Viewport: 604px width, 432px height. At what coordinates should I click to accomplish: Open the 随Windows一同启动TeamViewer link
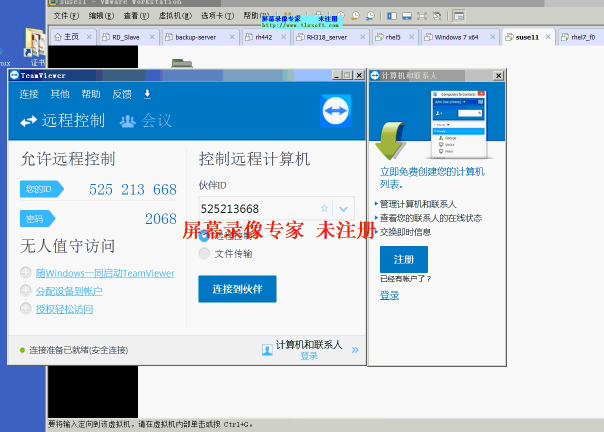[x=105, y=273]
